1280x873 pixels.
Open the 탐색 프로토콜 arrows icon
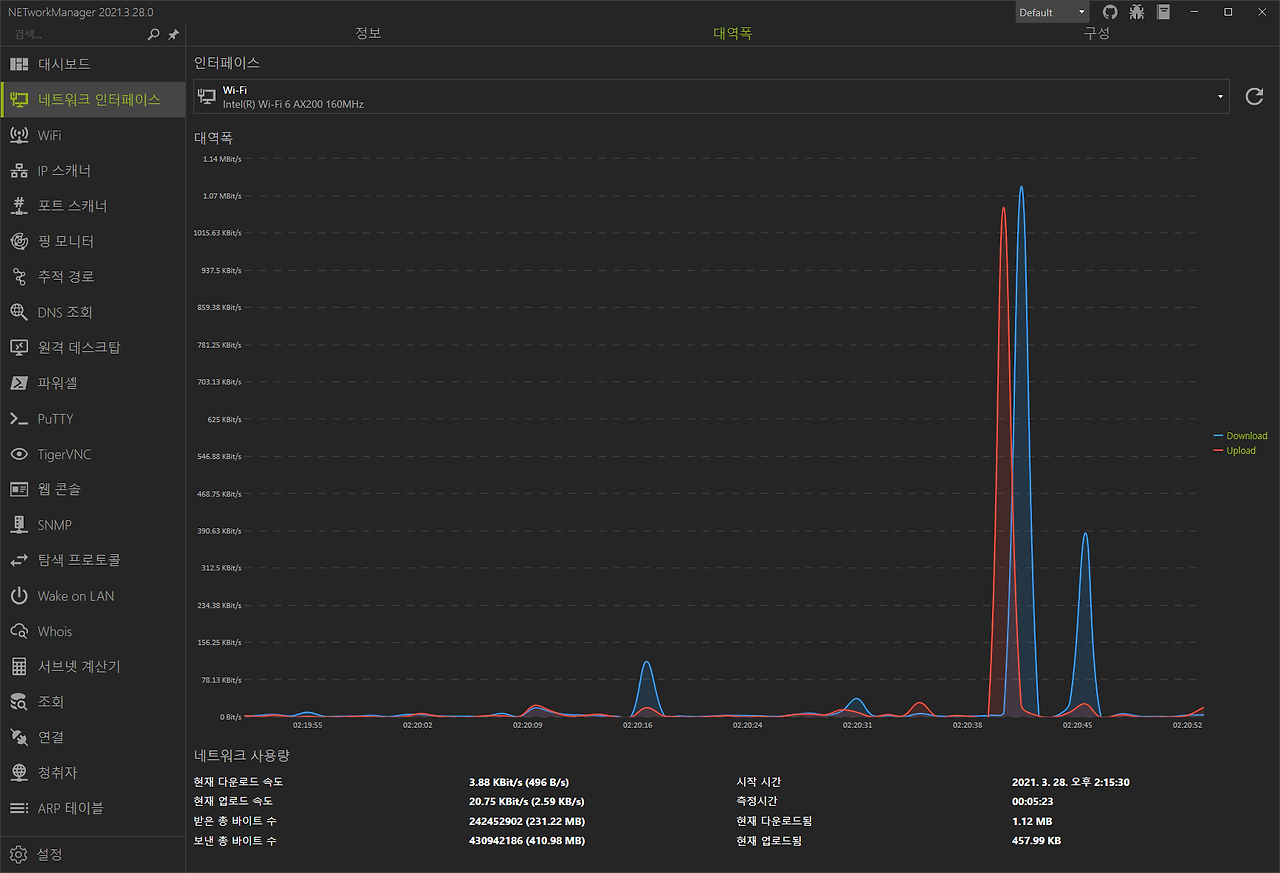pyautogui.click(x=19, y=560)
